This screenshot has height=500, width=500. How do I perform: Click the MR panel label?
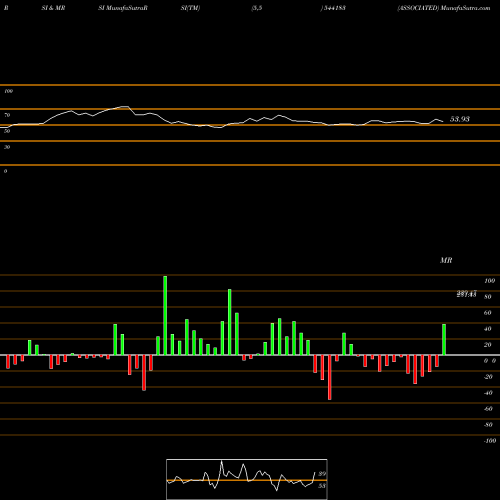click(446, 260)
